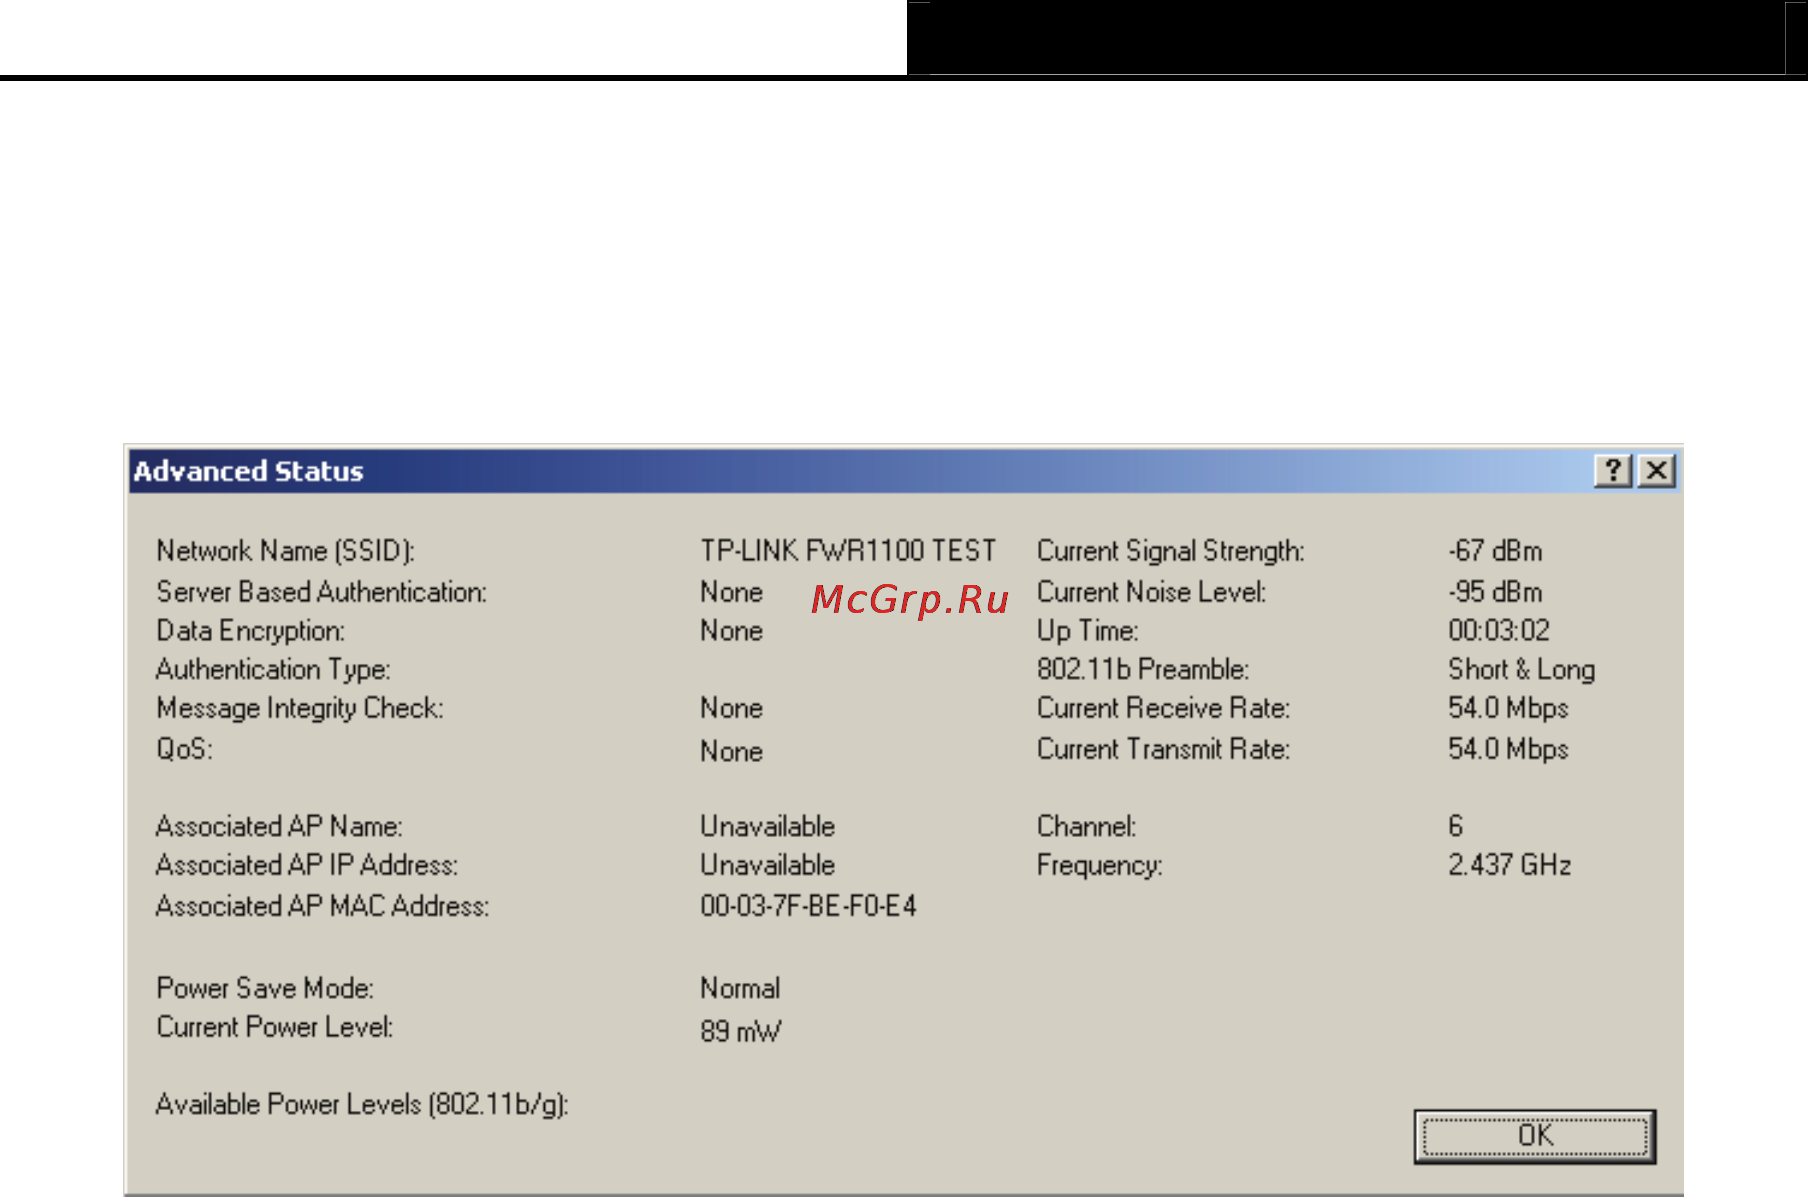Click Available Power Levels (802.11b/g) label

tap(362, 1104)
